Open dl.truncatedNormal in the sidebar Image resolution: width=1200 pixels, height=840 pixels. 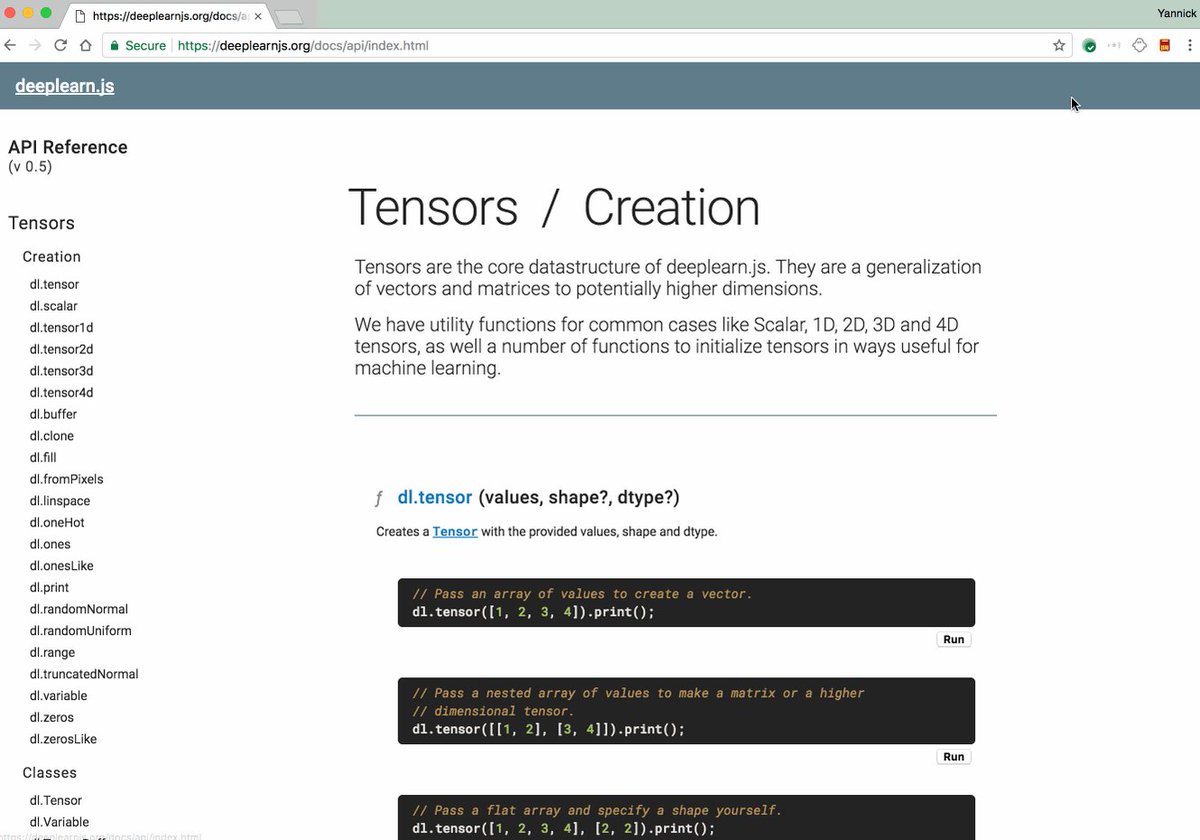84,674
